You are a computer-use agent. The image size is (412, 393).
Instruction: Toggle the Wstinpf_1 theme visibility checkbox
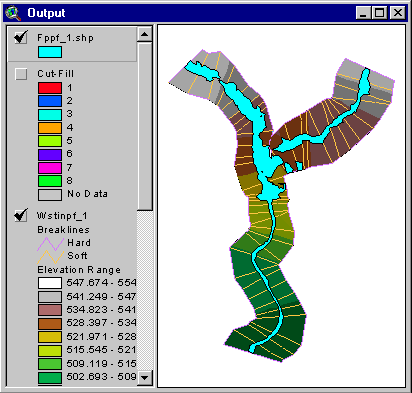[21, 215]
